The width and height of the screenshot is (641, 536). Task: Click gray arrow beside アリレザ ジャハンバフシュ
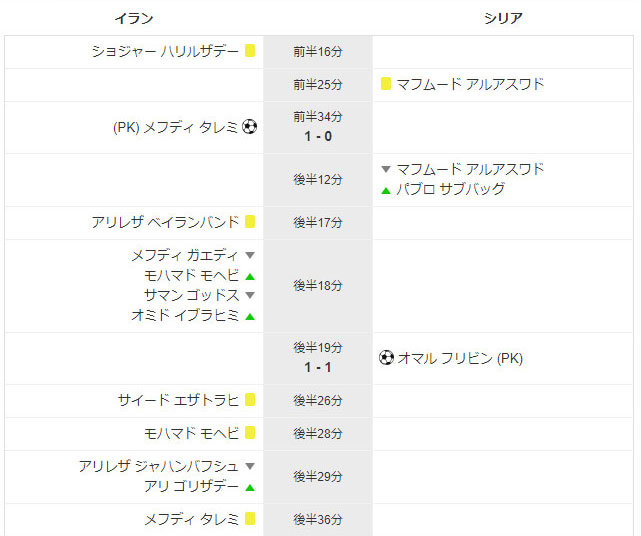click(250, 466)
